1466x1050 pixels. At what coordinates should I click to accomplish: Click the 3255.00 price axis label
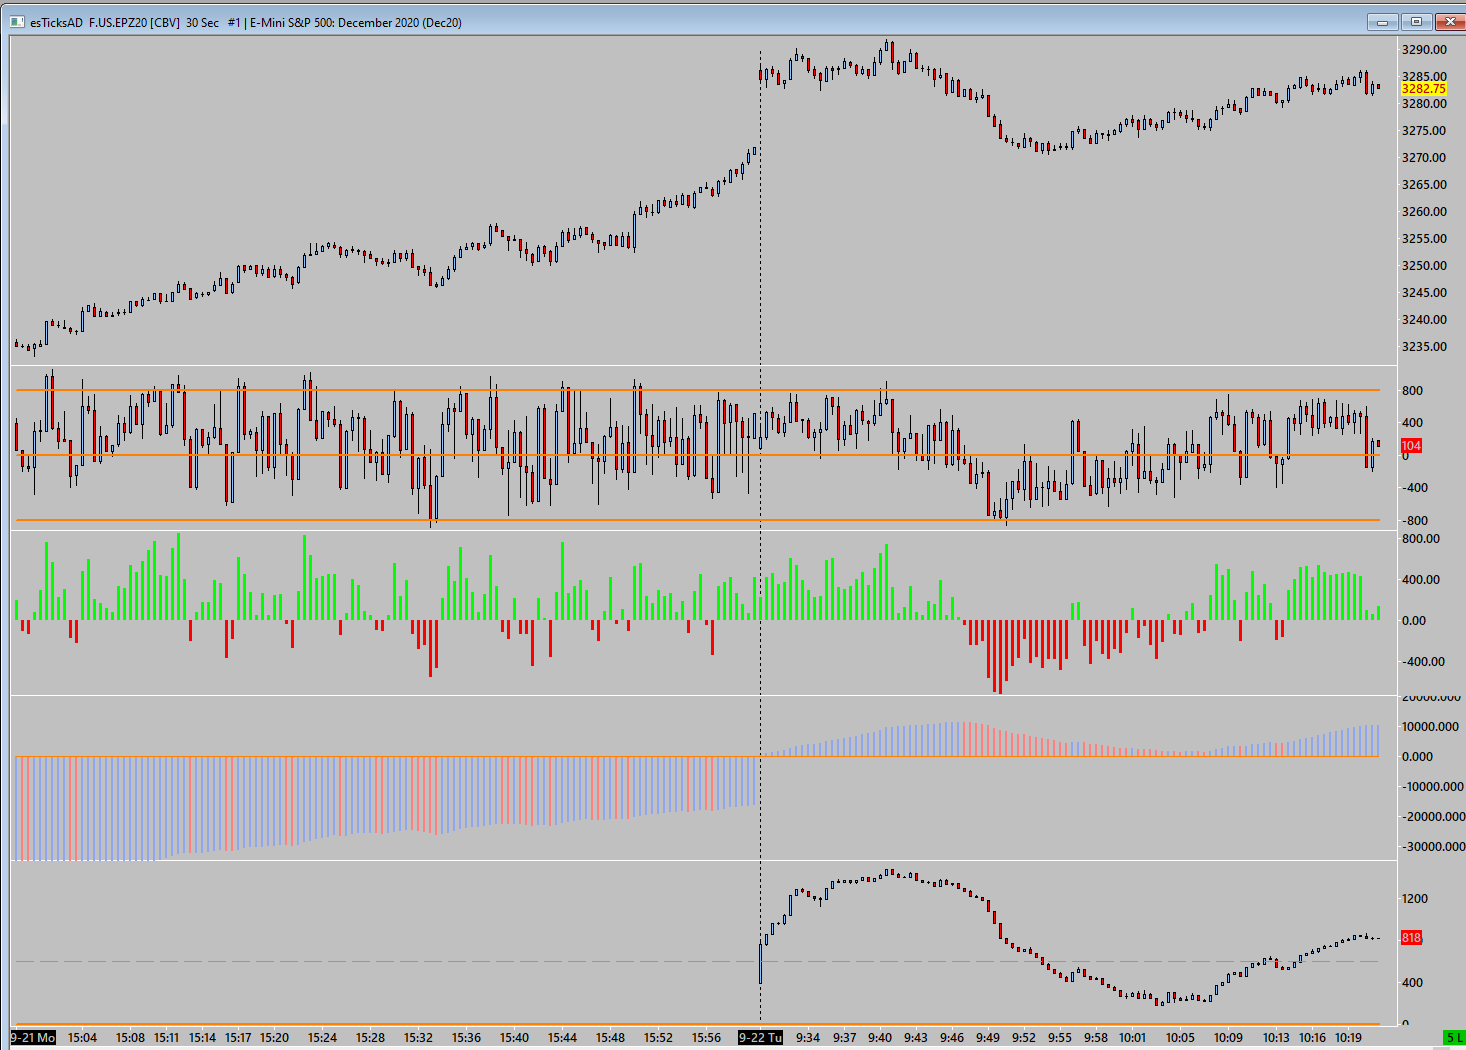(1424, 239)
